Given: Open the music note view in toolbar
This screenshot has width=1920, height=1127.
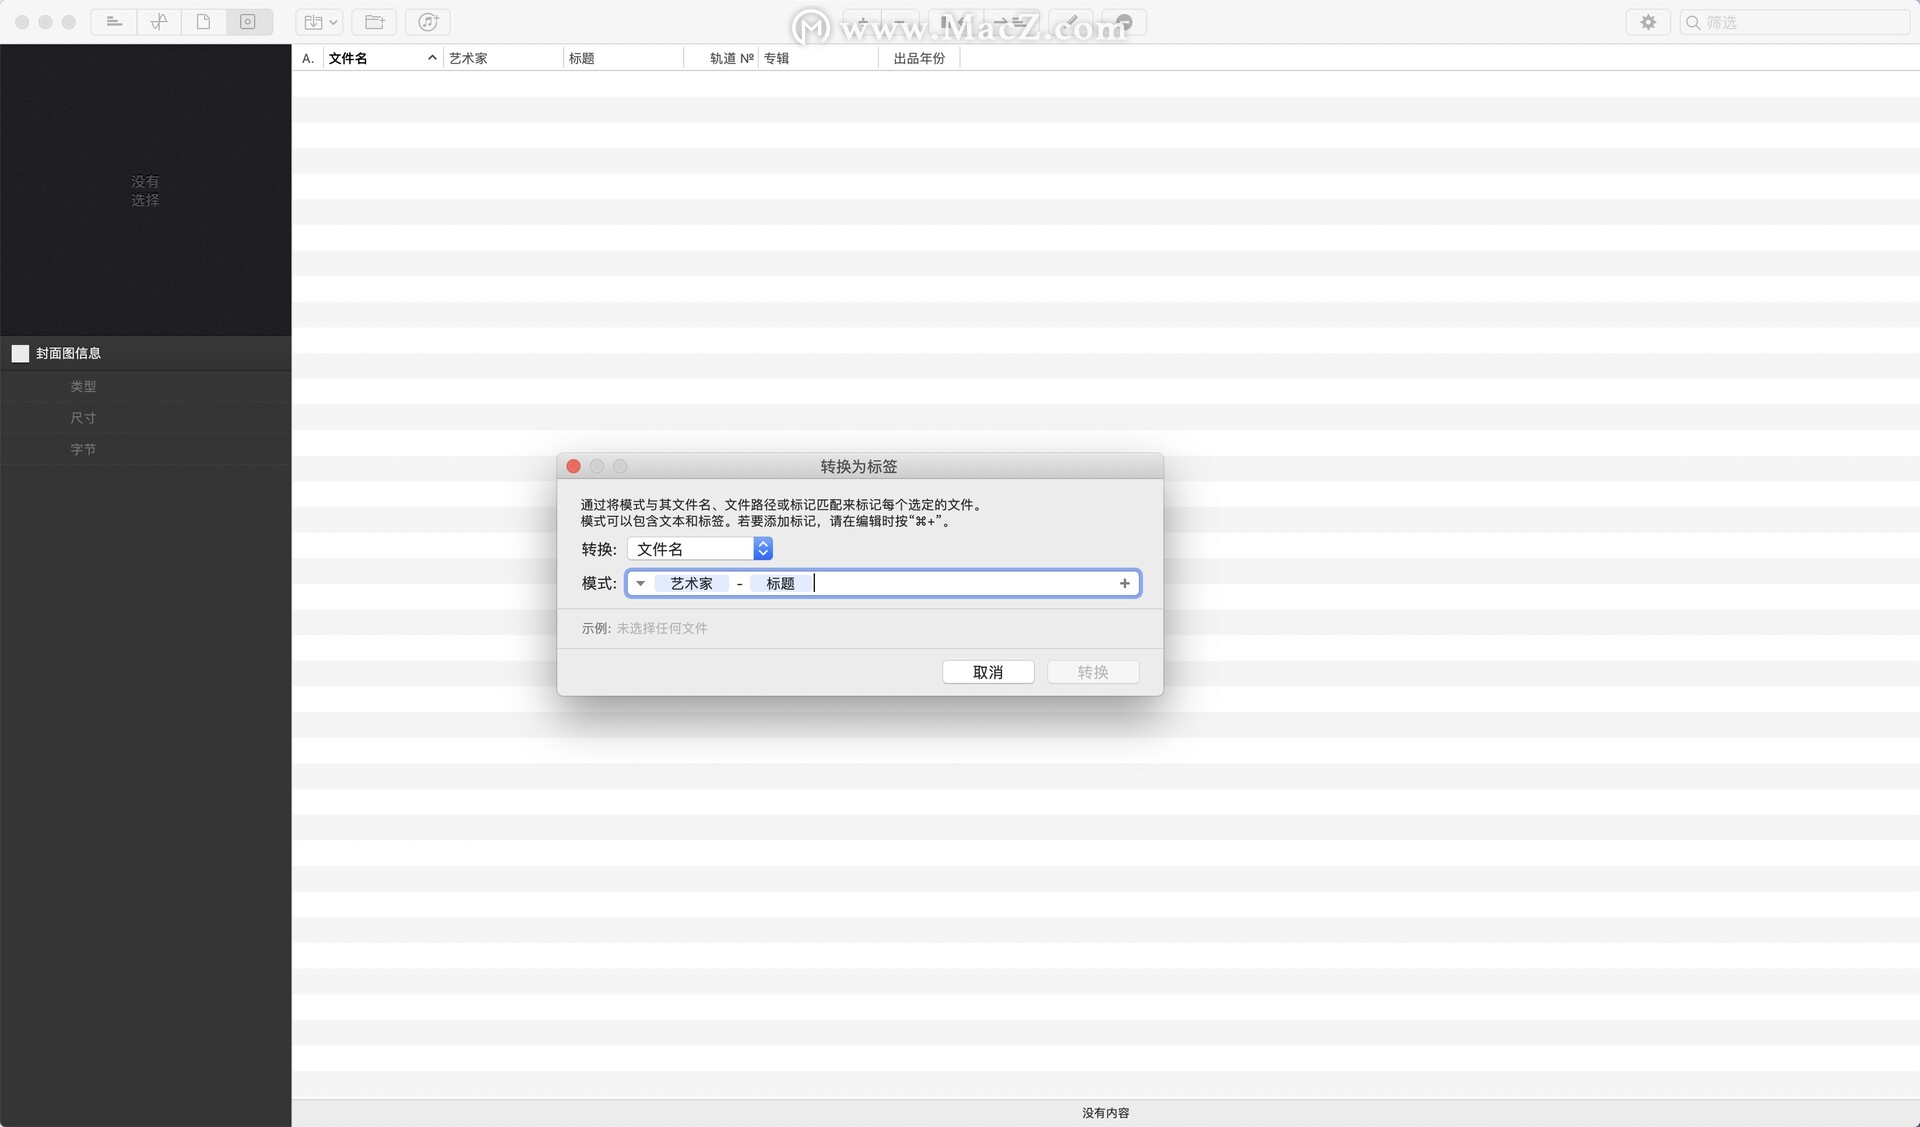Looking at the screenshot, I should 159,22.
